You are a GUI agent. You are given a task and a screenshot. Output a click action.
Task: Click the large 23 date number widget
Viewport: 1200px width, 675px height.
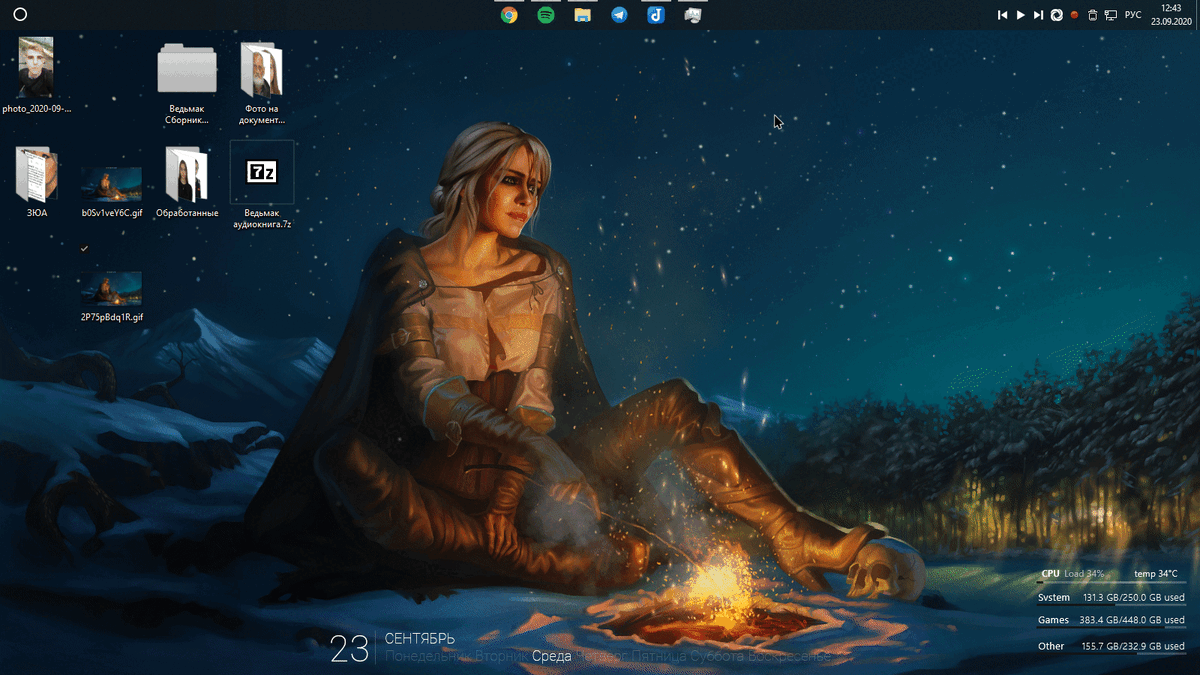[x=350, y=651]
